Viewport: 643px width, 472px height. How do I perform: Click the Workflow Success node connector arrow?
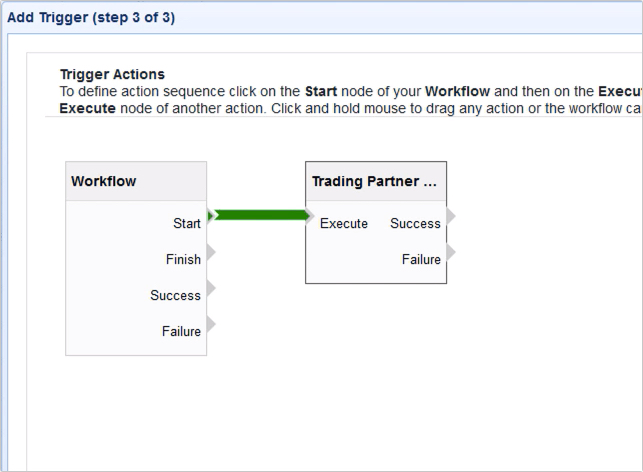click(211, 289)
